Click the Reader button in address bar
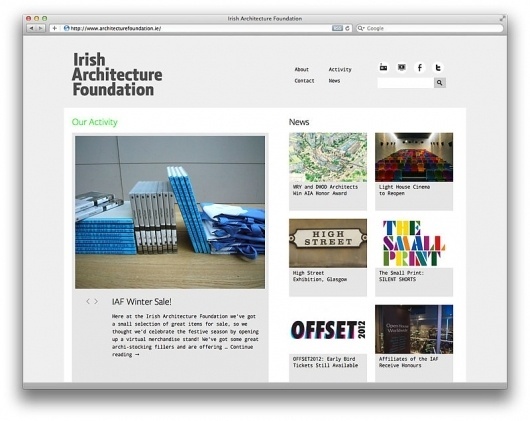The width and height of the screenshot is (530, 421). click(337, 28)
